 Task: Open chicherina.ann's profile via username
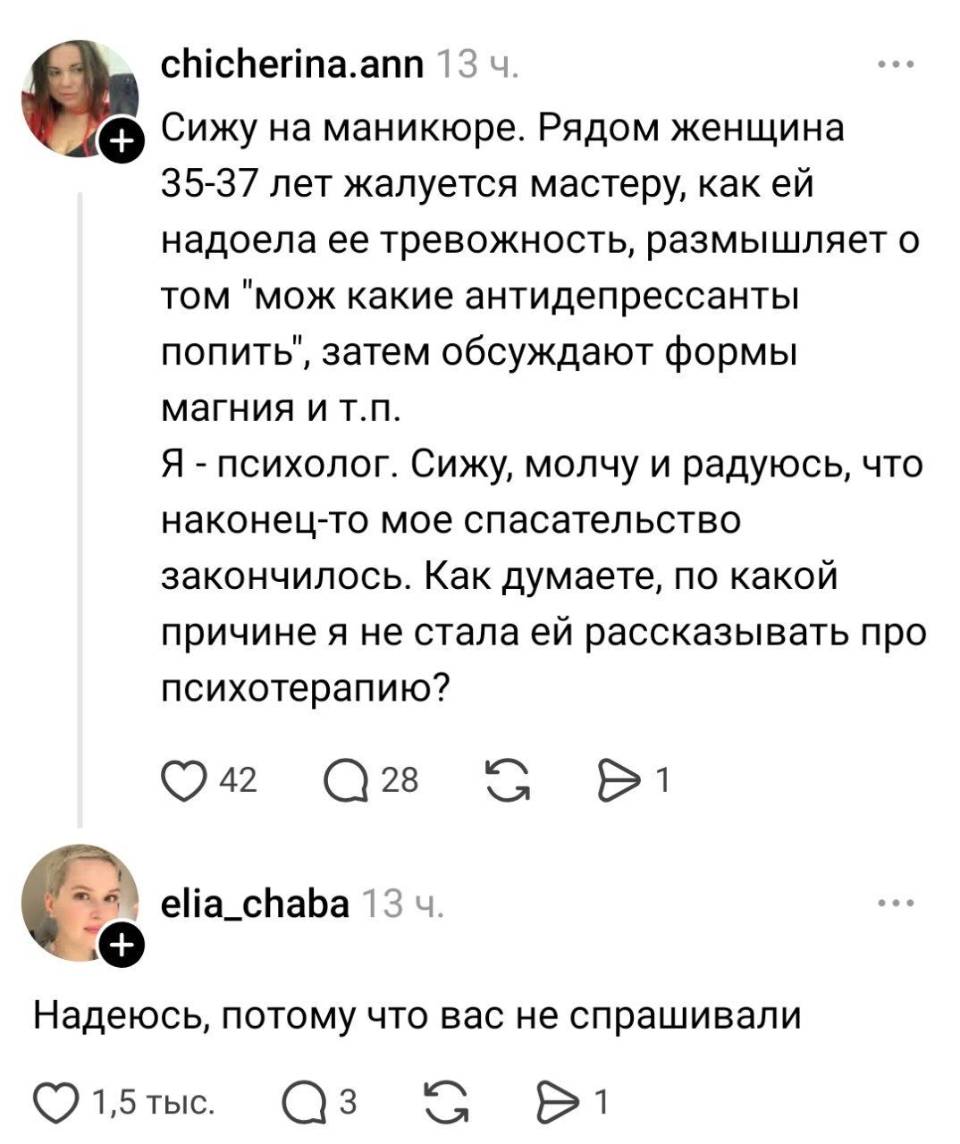point(295,62)
